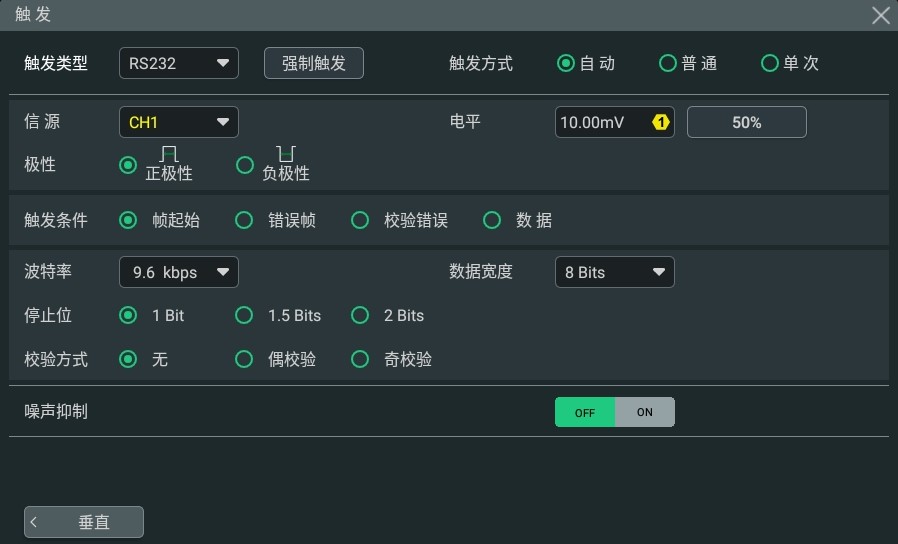Turn noise rejection ON
Screen dimensions: 898x544
(x=645, y=412)
